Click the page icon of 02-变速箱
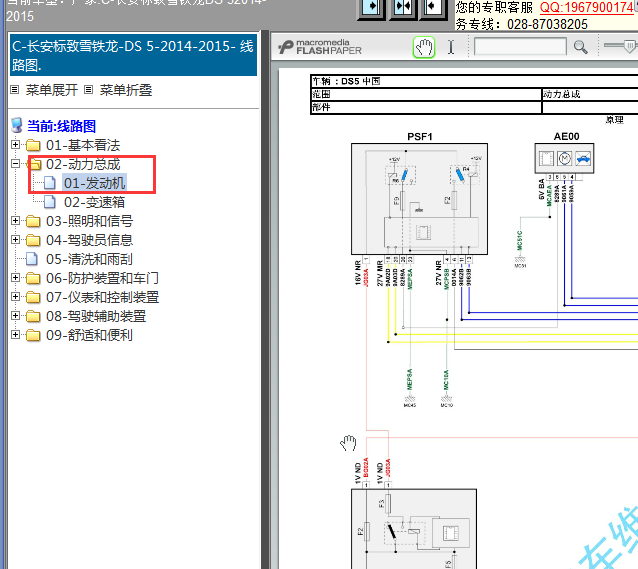This screenshot has width=638, height=569. 50,202
